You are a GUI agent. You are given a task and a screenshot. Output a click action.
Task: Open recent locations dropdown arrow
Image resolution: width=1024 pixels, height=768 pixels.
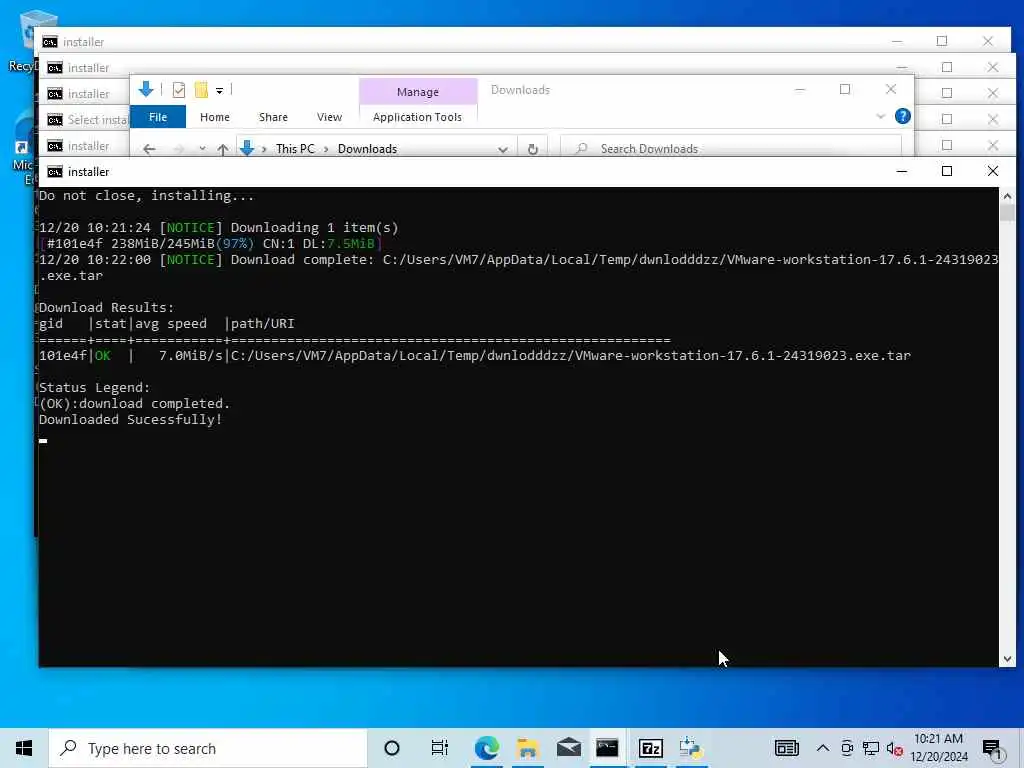[202, 149]
